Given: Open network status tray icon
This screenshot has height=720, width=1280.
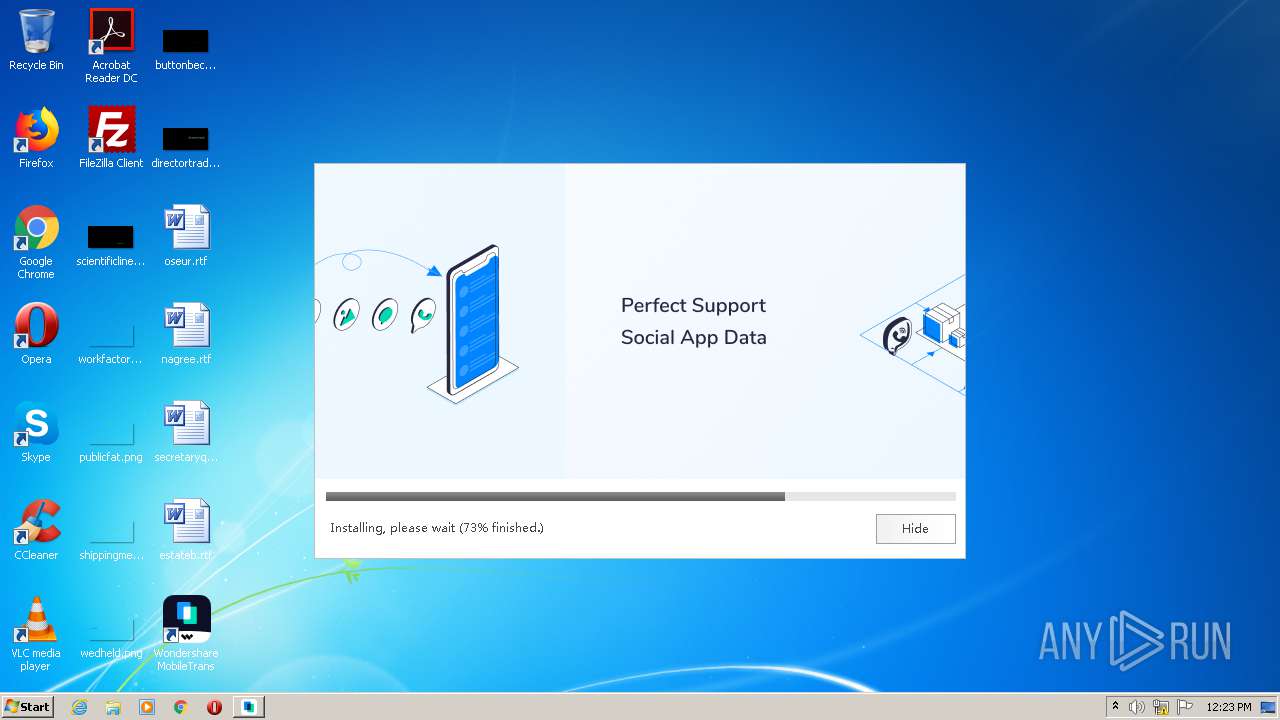Looking at the screenshot, I should pos(1161,707).
